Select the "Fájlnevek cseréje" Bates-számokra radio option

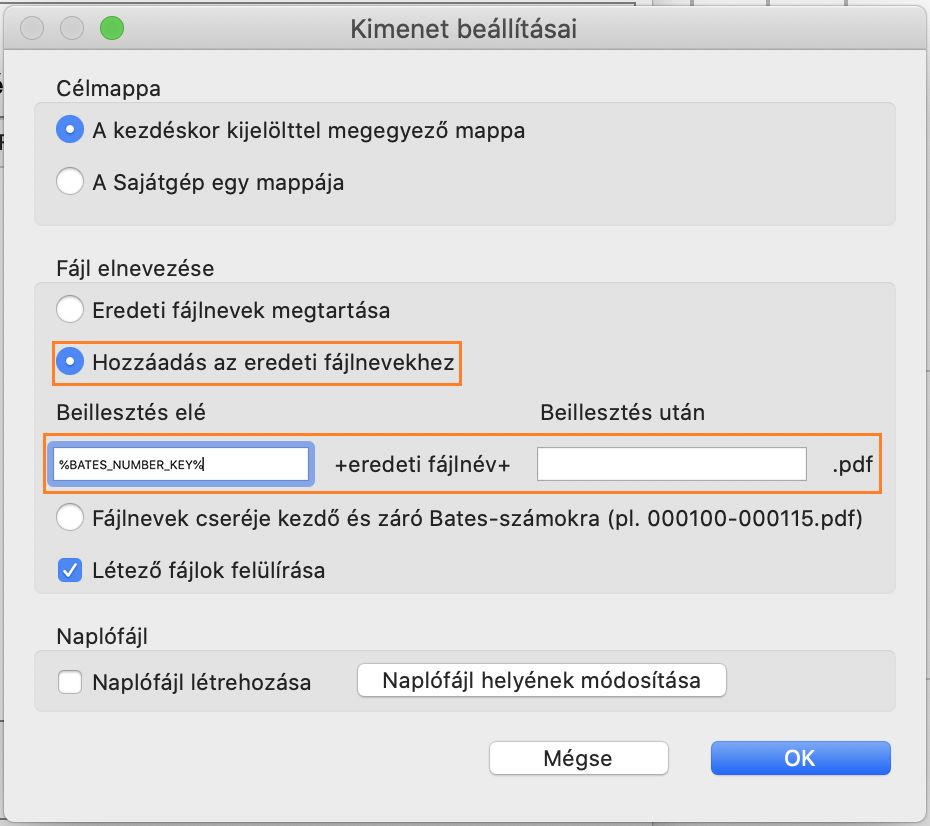pyautogui.click(x=69, y=519)
